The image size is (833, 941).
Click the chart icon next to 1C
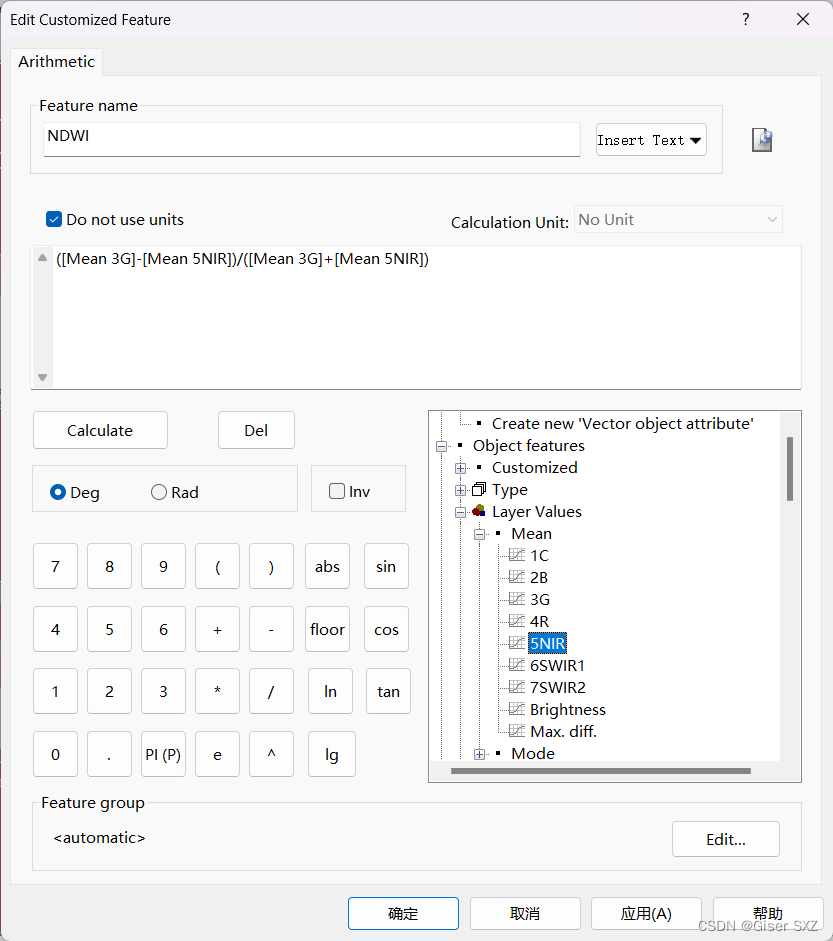[517, 555]
